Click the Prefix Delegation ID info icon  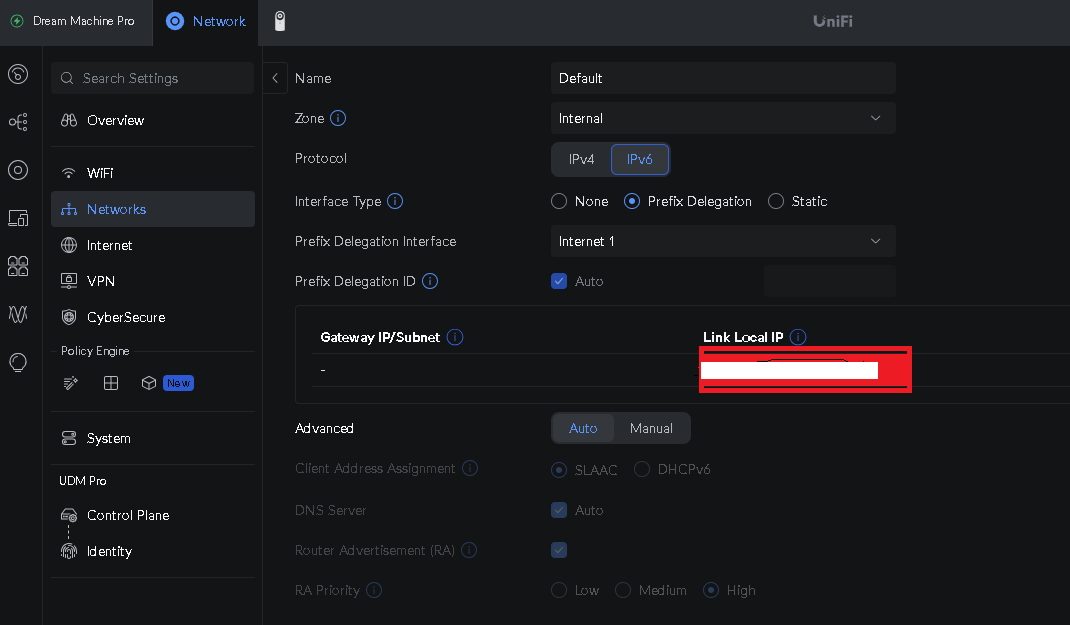point(430,281)
